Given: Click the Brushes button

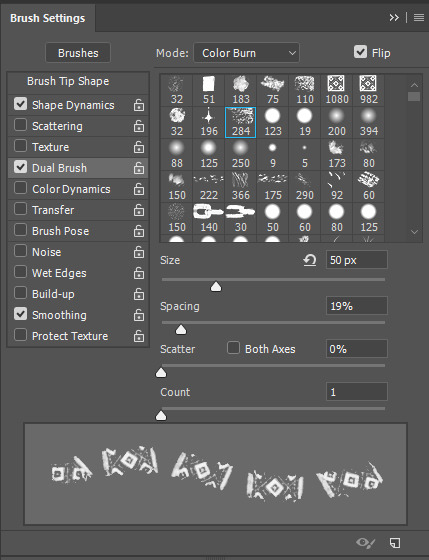Looking at the screenshot, I should (78, 53).
